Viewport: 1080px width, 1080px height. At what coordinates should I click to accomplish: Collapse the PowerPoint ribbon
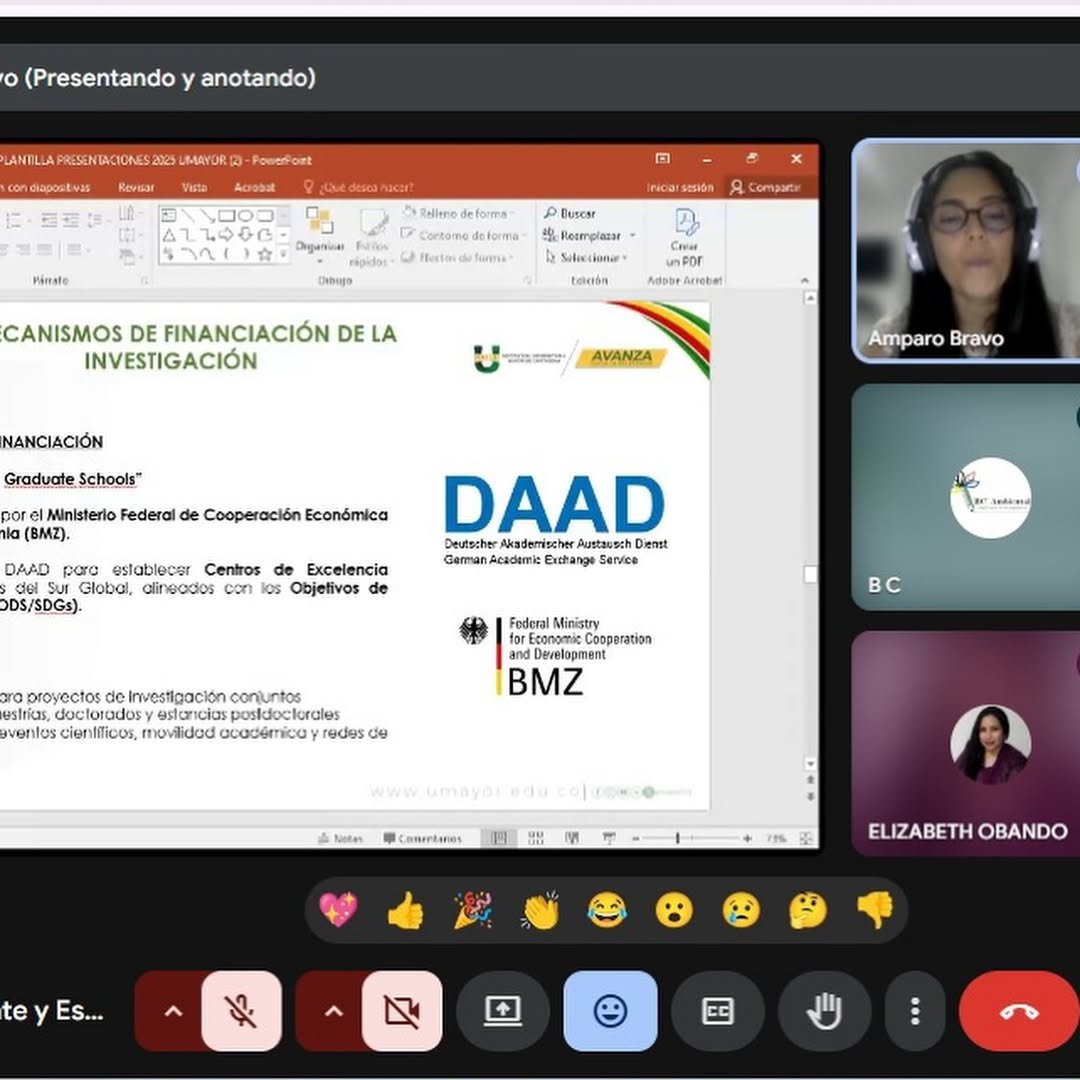coord(804,280)
